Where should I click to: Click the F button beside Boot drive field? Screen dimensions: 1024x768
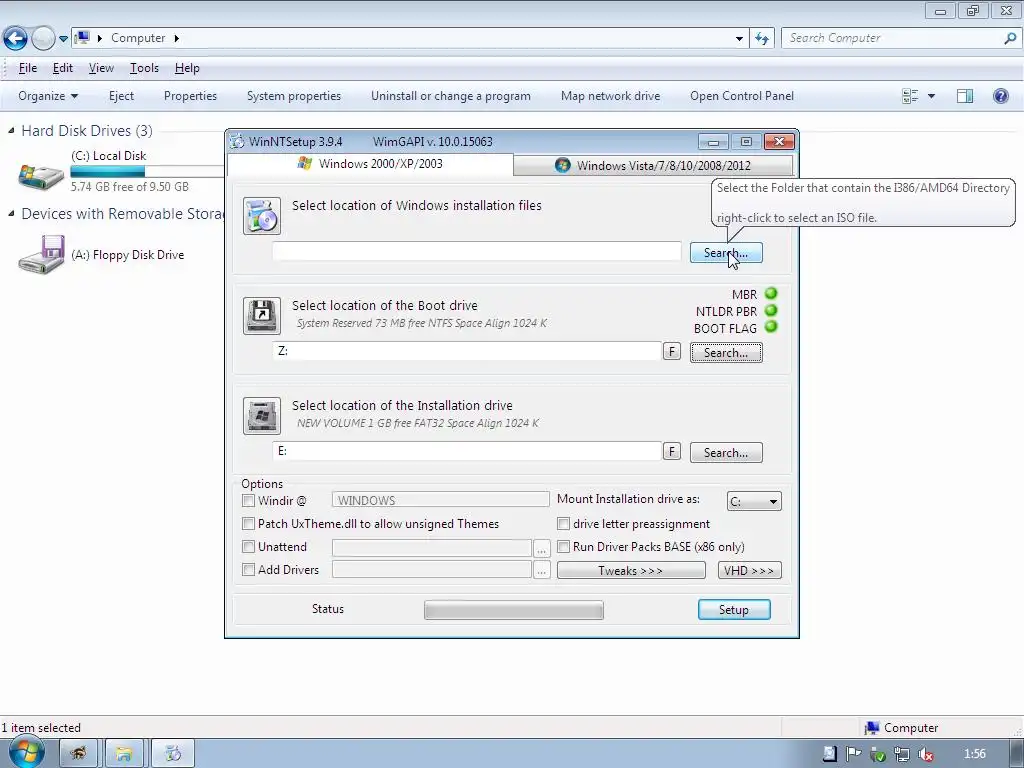(671, 351)
